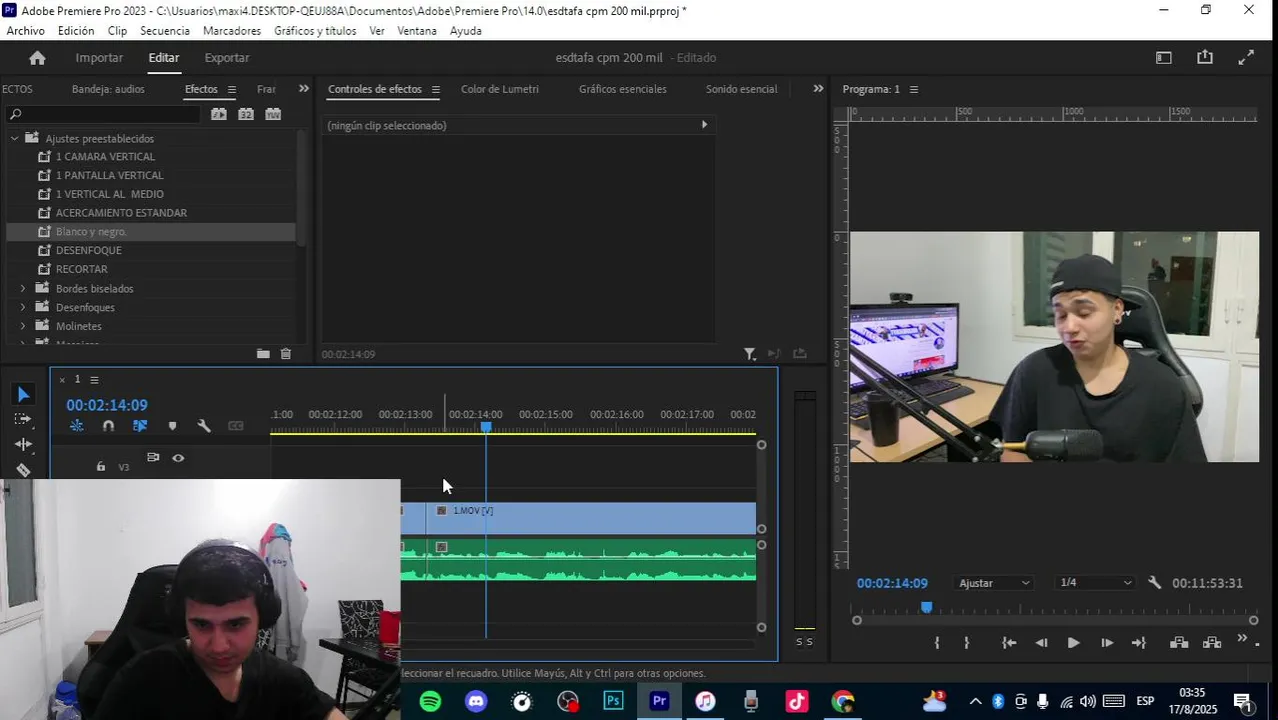Click the Extract button in Program monitor
Viewport: 1278px width, 720px height.
click(x=1212, y=643)
